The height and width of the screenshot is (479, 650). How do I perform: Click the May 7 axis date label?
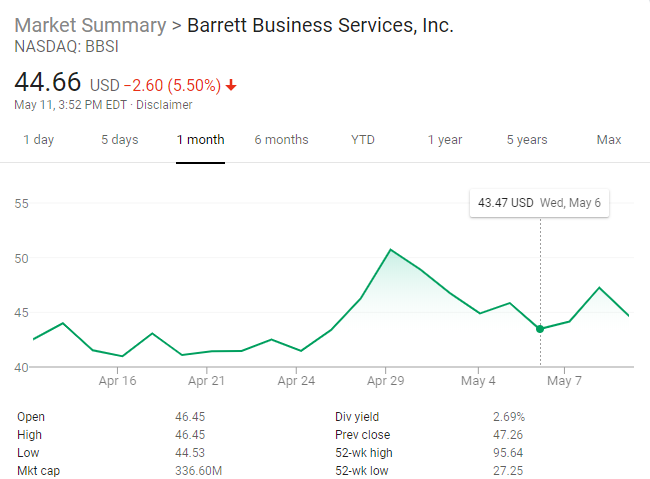point(565,381)
